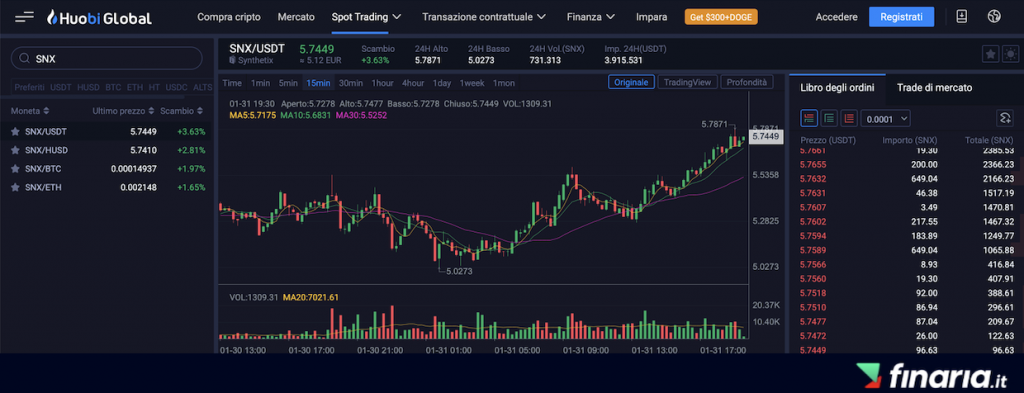1024x393 pixels.
Task: Open Compra cripto menu item
Action: [x=229, y=17]
